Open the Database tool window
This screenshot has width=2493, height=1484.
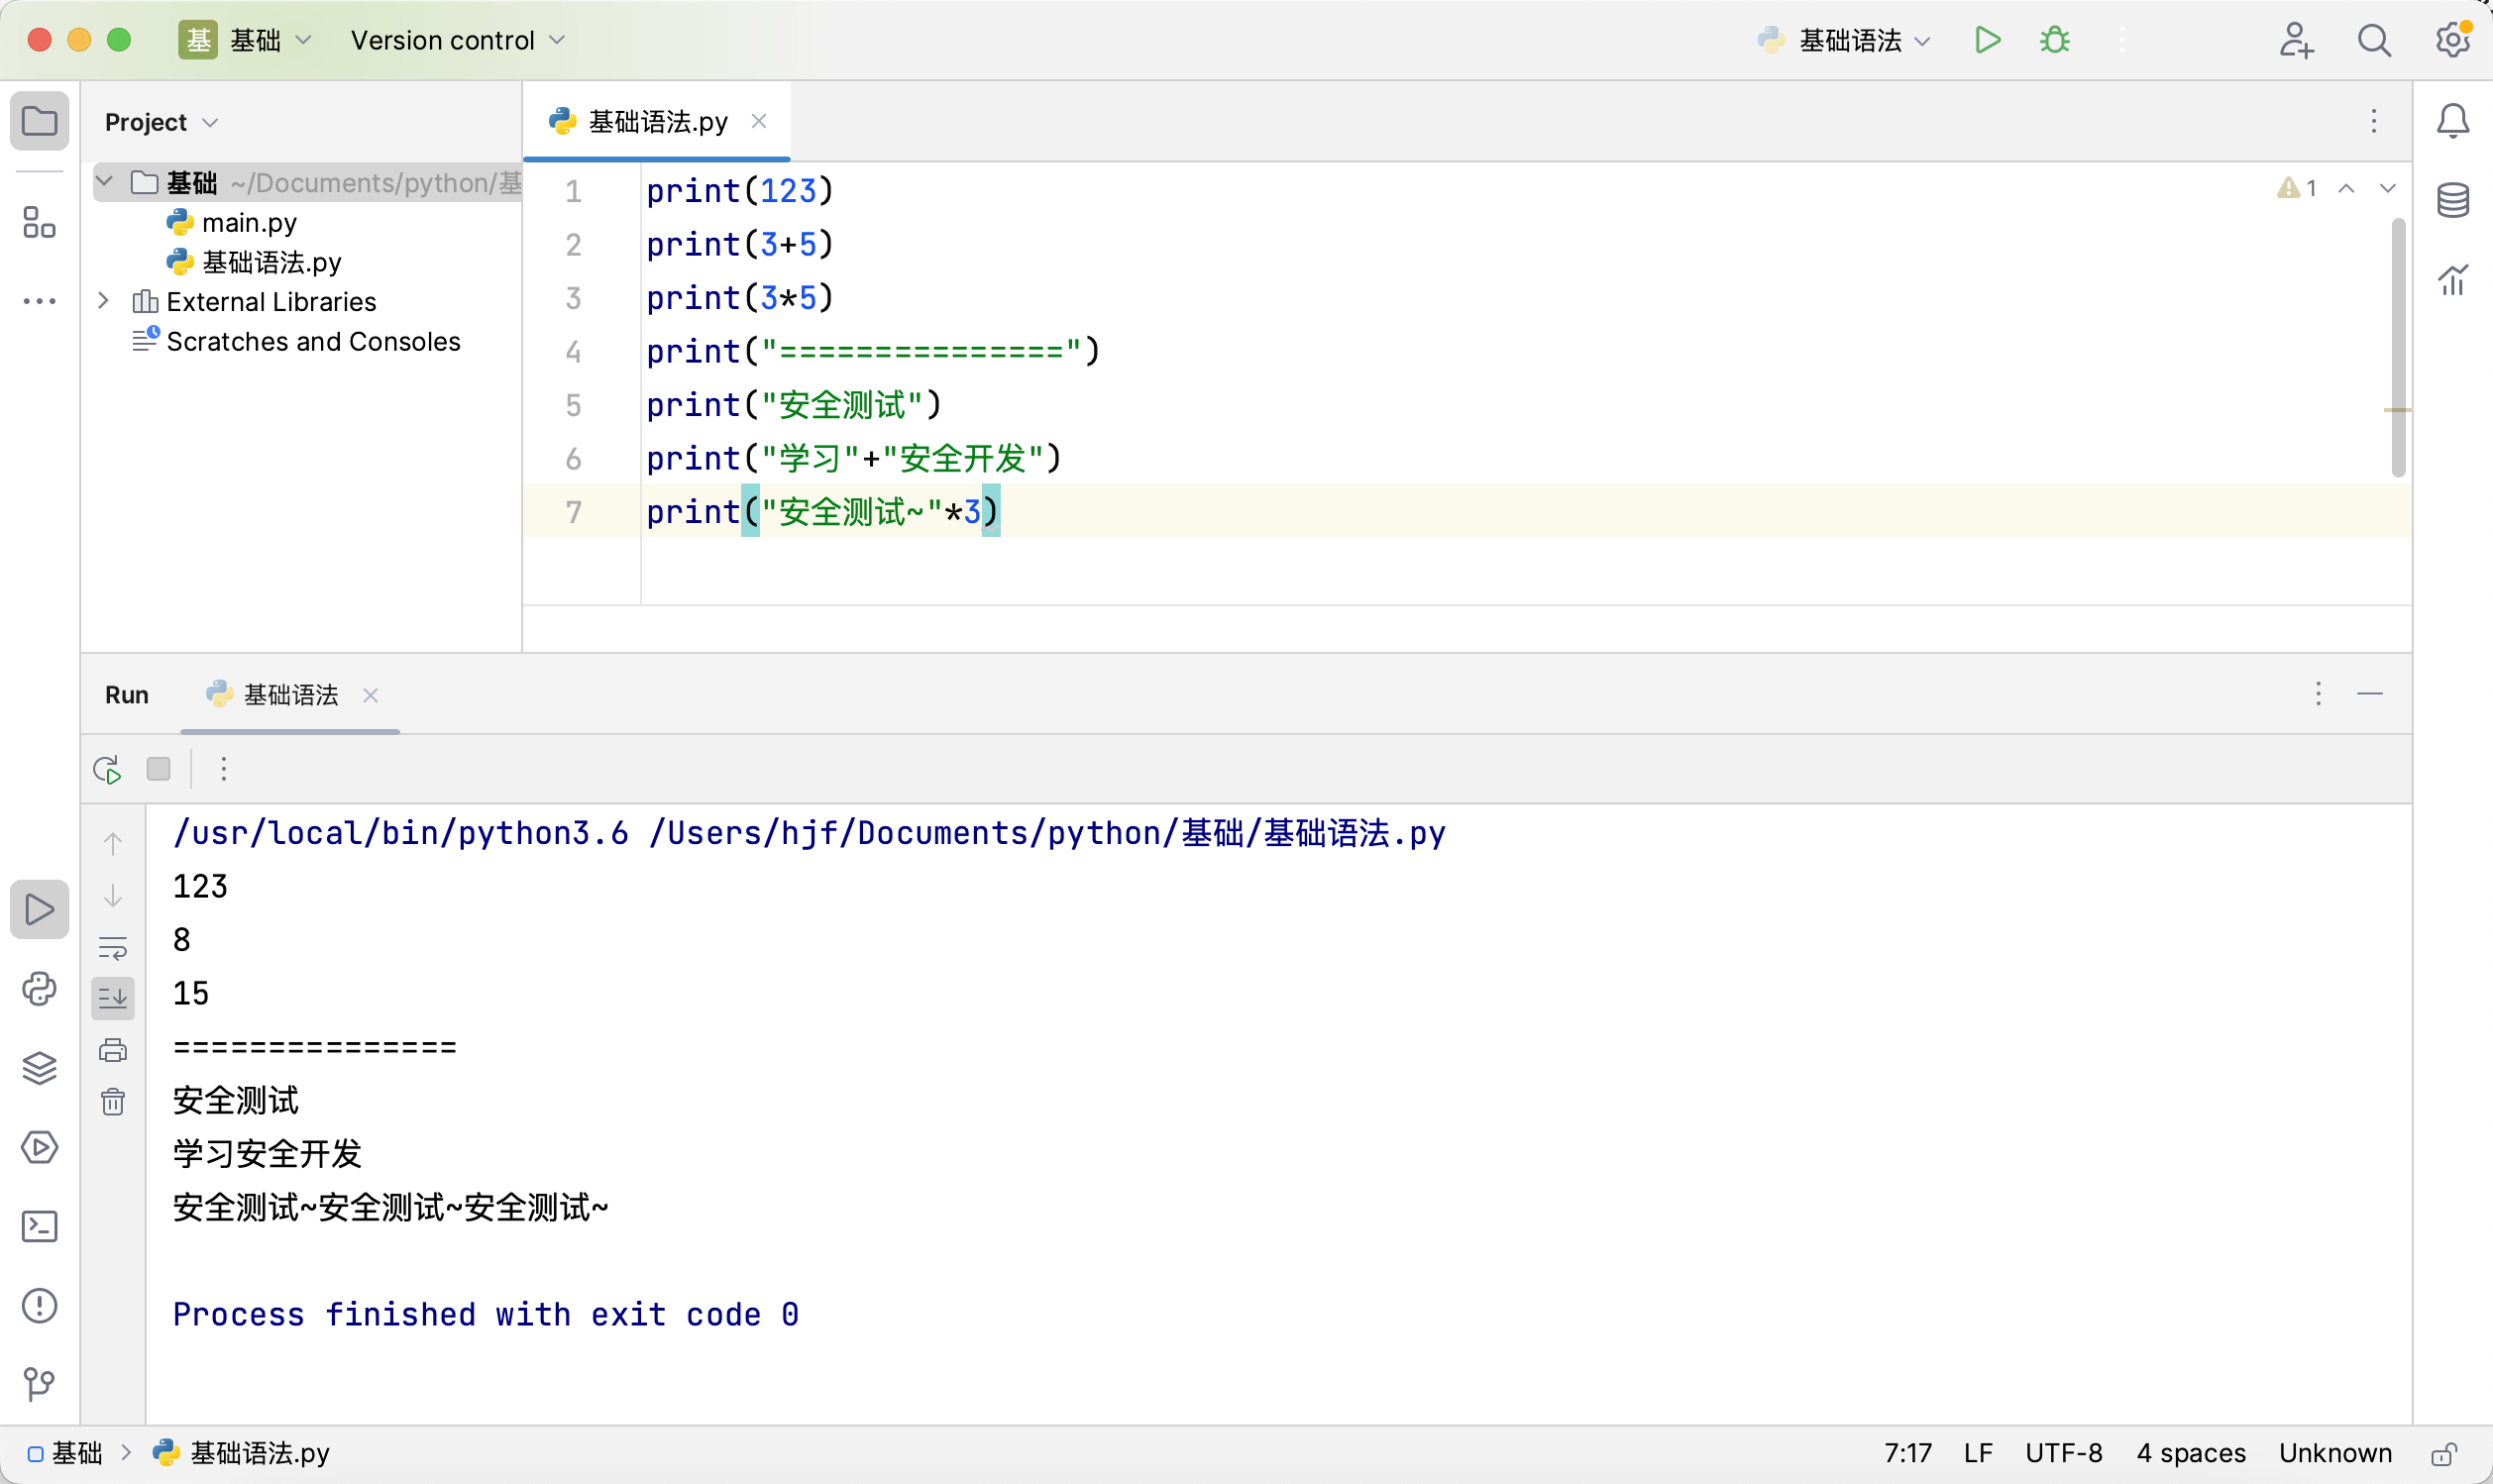[2452, 200]
